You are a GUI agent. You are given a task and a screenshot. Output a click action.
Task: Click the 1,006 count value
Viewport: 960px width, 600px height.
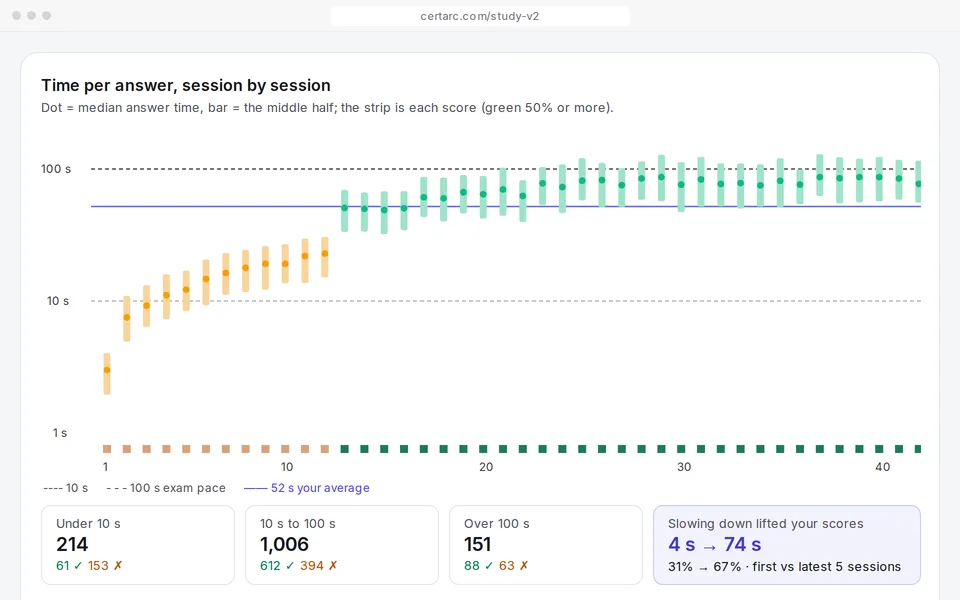click(284, 544)
